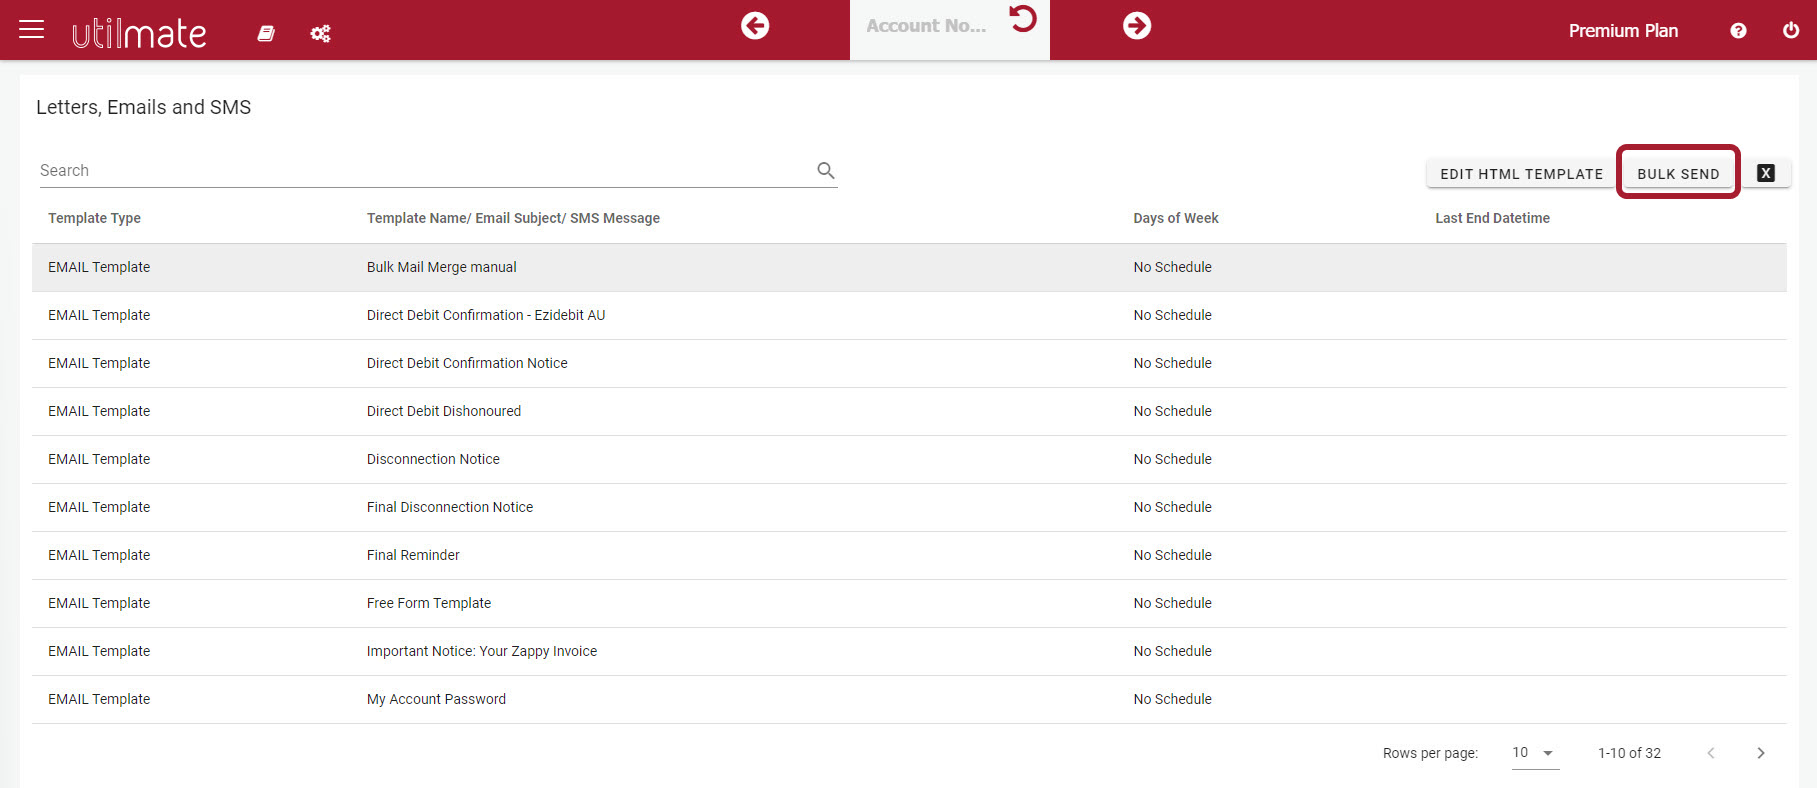
Task: Click the power logout icon
Action: [x=1791, y=31]
